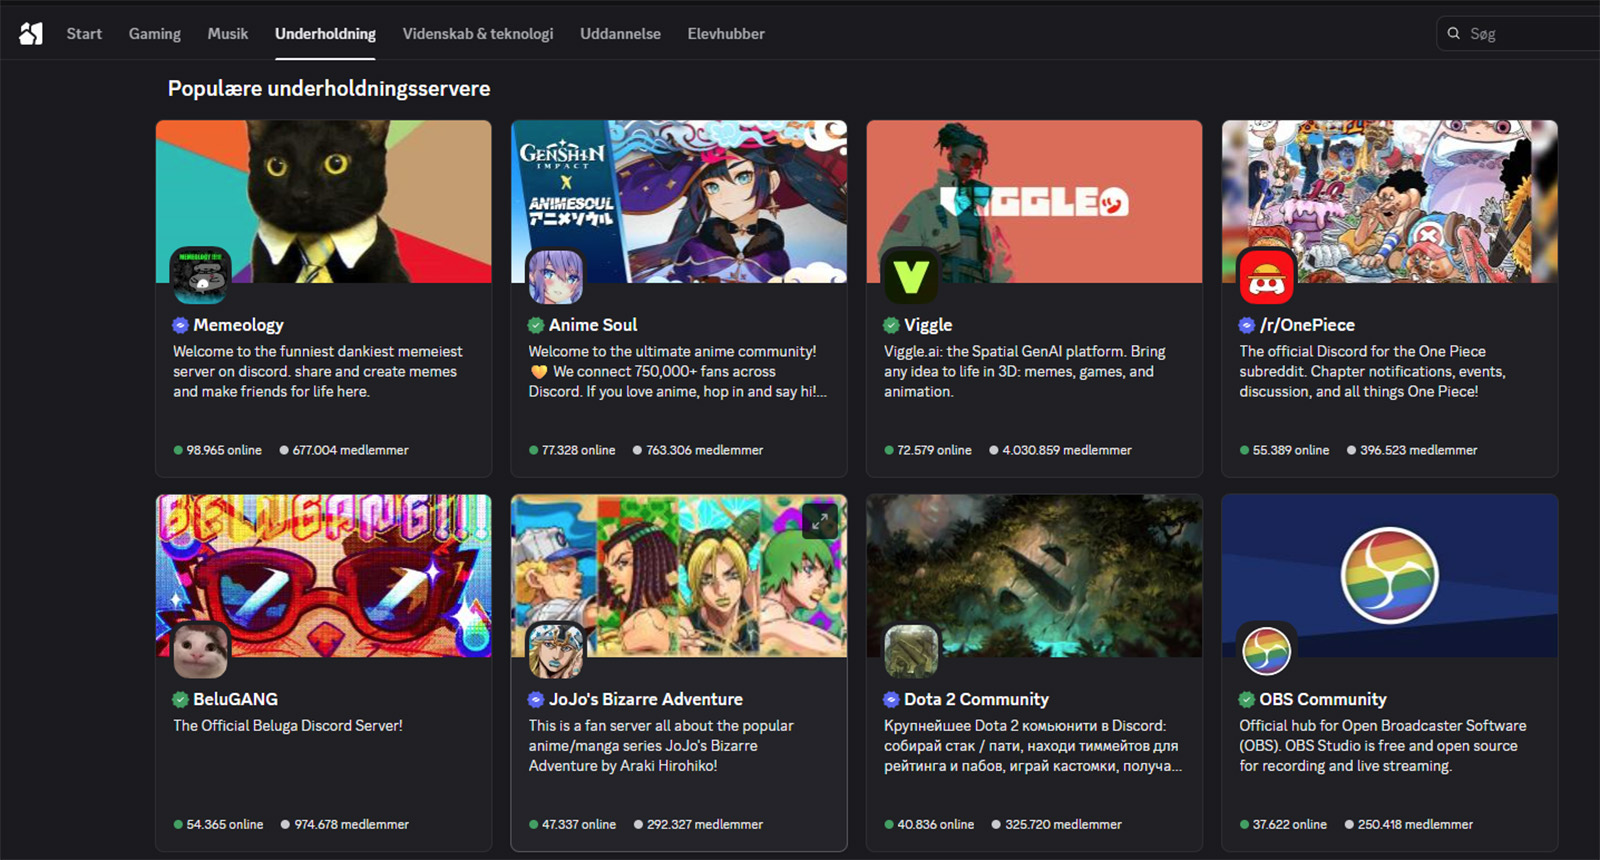1600x860 pixels.
Task: Select the Underholdning tab
Action: 325,34
